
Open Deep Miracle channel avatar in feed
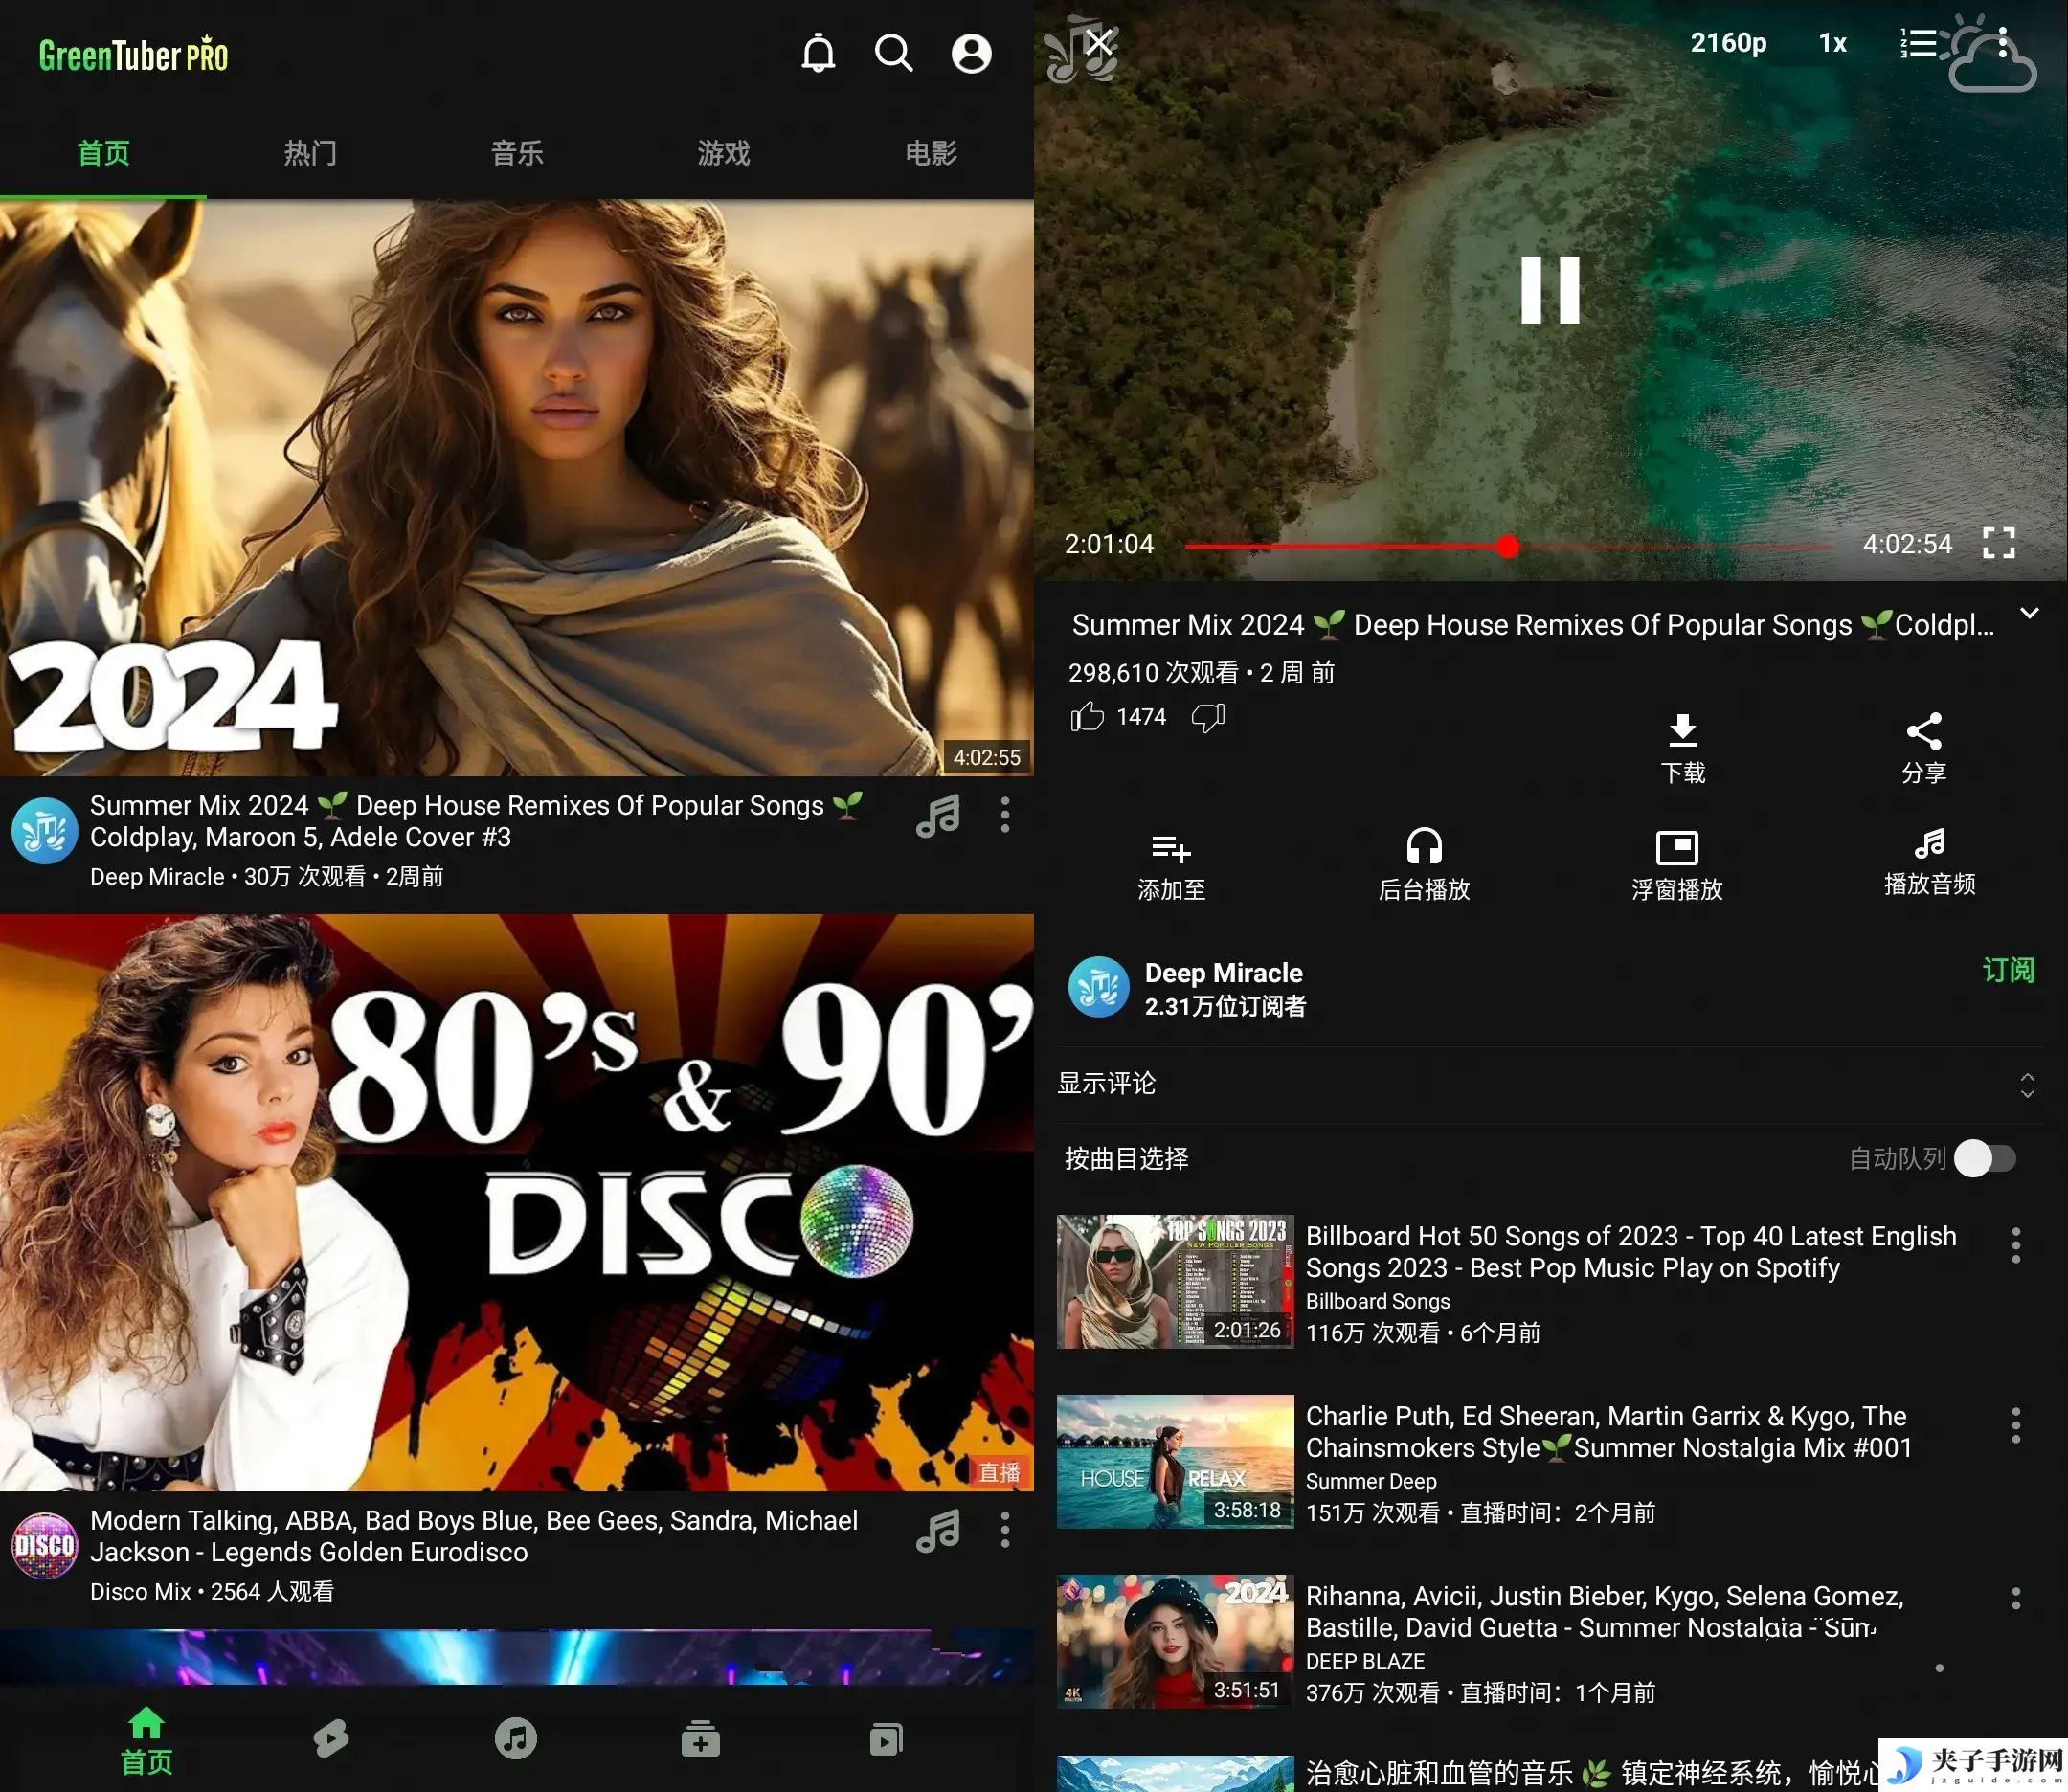click(44, 830)
